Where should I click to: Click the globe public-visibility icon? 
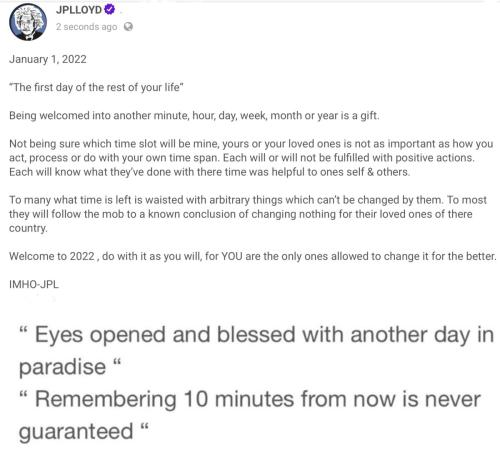coord(128,27)
